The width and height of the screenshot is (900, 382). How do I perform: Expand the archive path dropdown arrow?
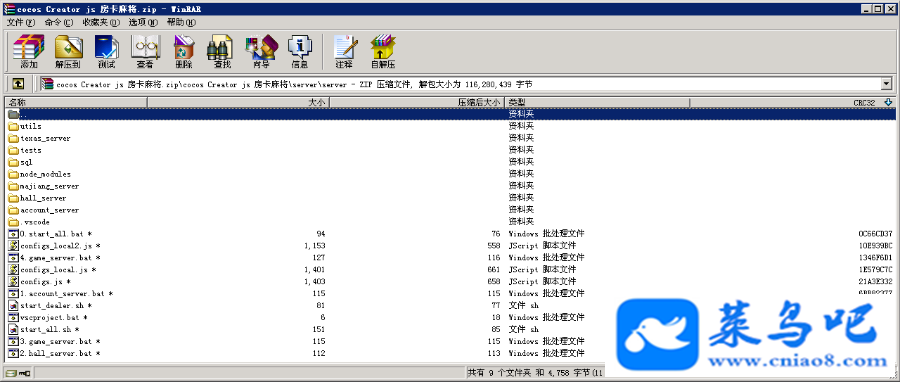pyautogui.click(x=886, y=84)
